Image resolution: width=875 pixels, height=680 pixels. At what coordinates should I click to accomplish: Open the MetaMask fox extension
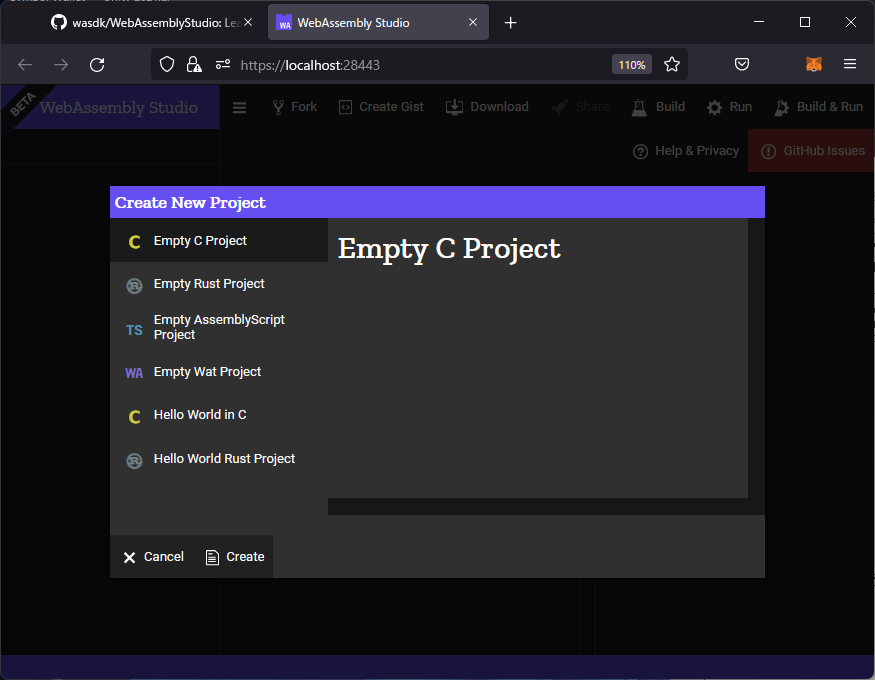(x=814, y=65)
